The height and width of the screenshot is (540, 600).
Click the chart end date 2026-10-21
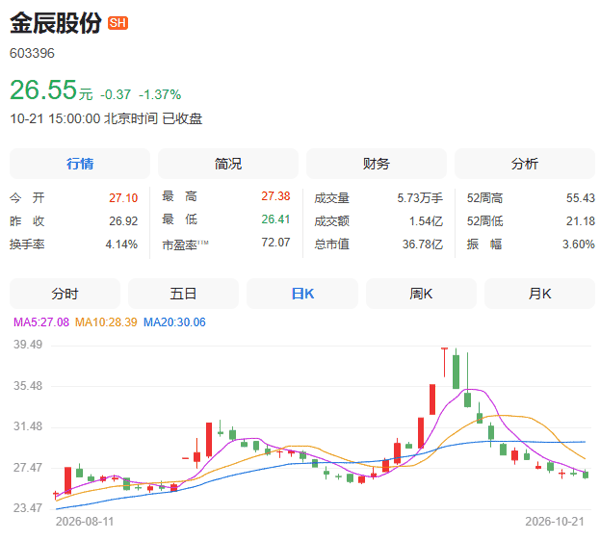coord(555,522)
